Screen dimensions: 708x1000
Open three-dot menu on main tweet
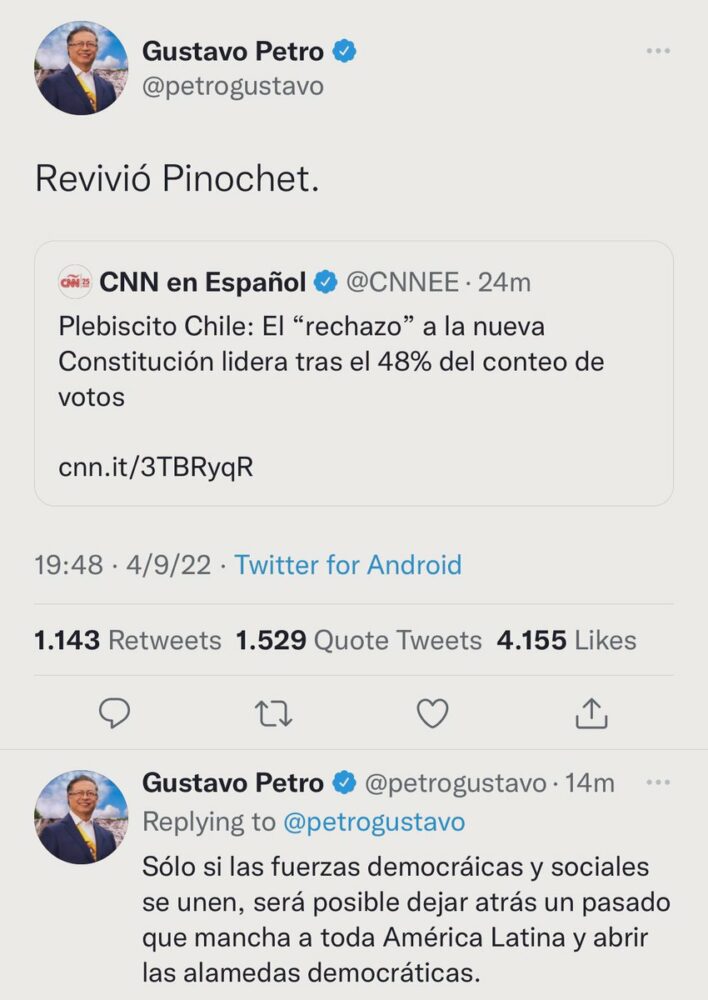coord(657,51)
